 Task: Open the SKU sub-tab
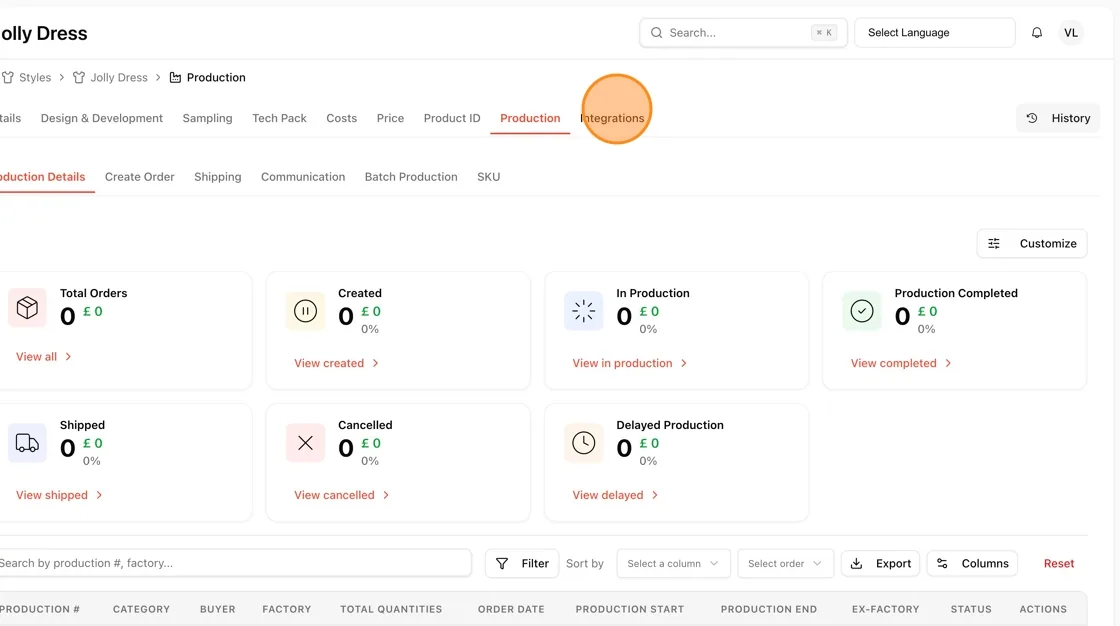tap(489, 177)
